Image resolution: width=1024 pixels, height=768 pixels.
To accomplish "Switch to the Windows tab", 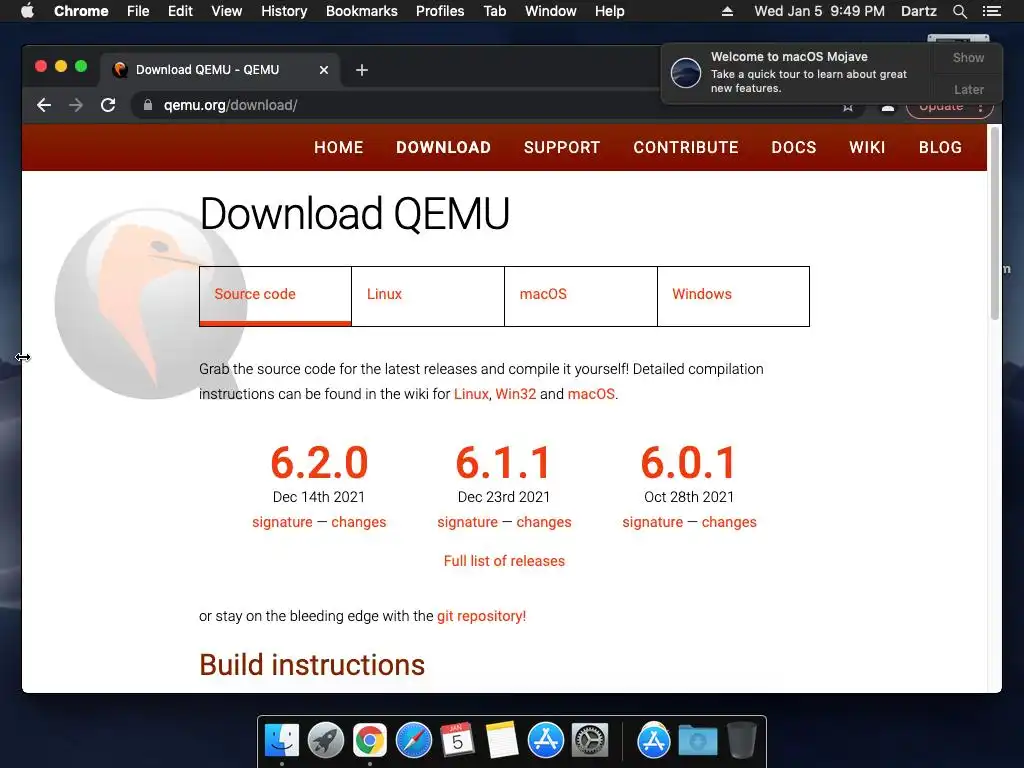I will click(733, 296).
